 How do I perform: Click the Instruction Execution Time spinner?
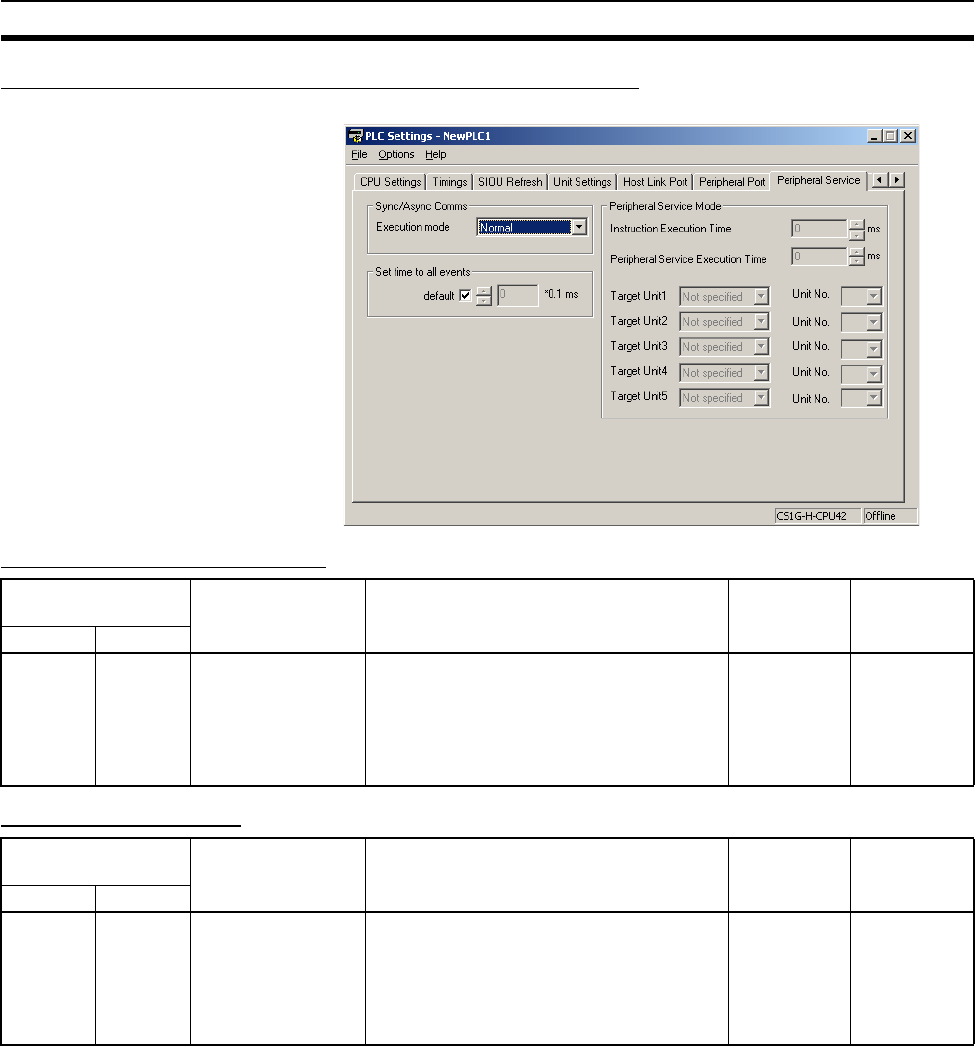pos(856,229)
